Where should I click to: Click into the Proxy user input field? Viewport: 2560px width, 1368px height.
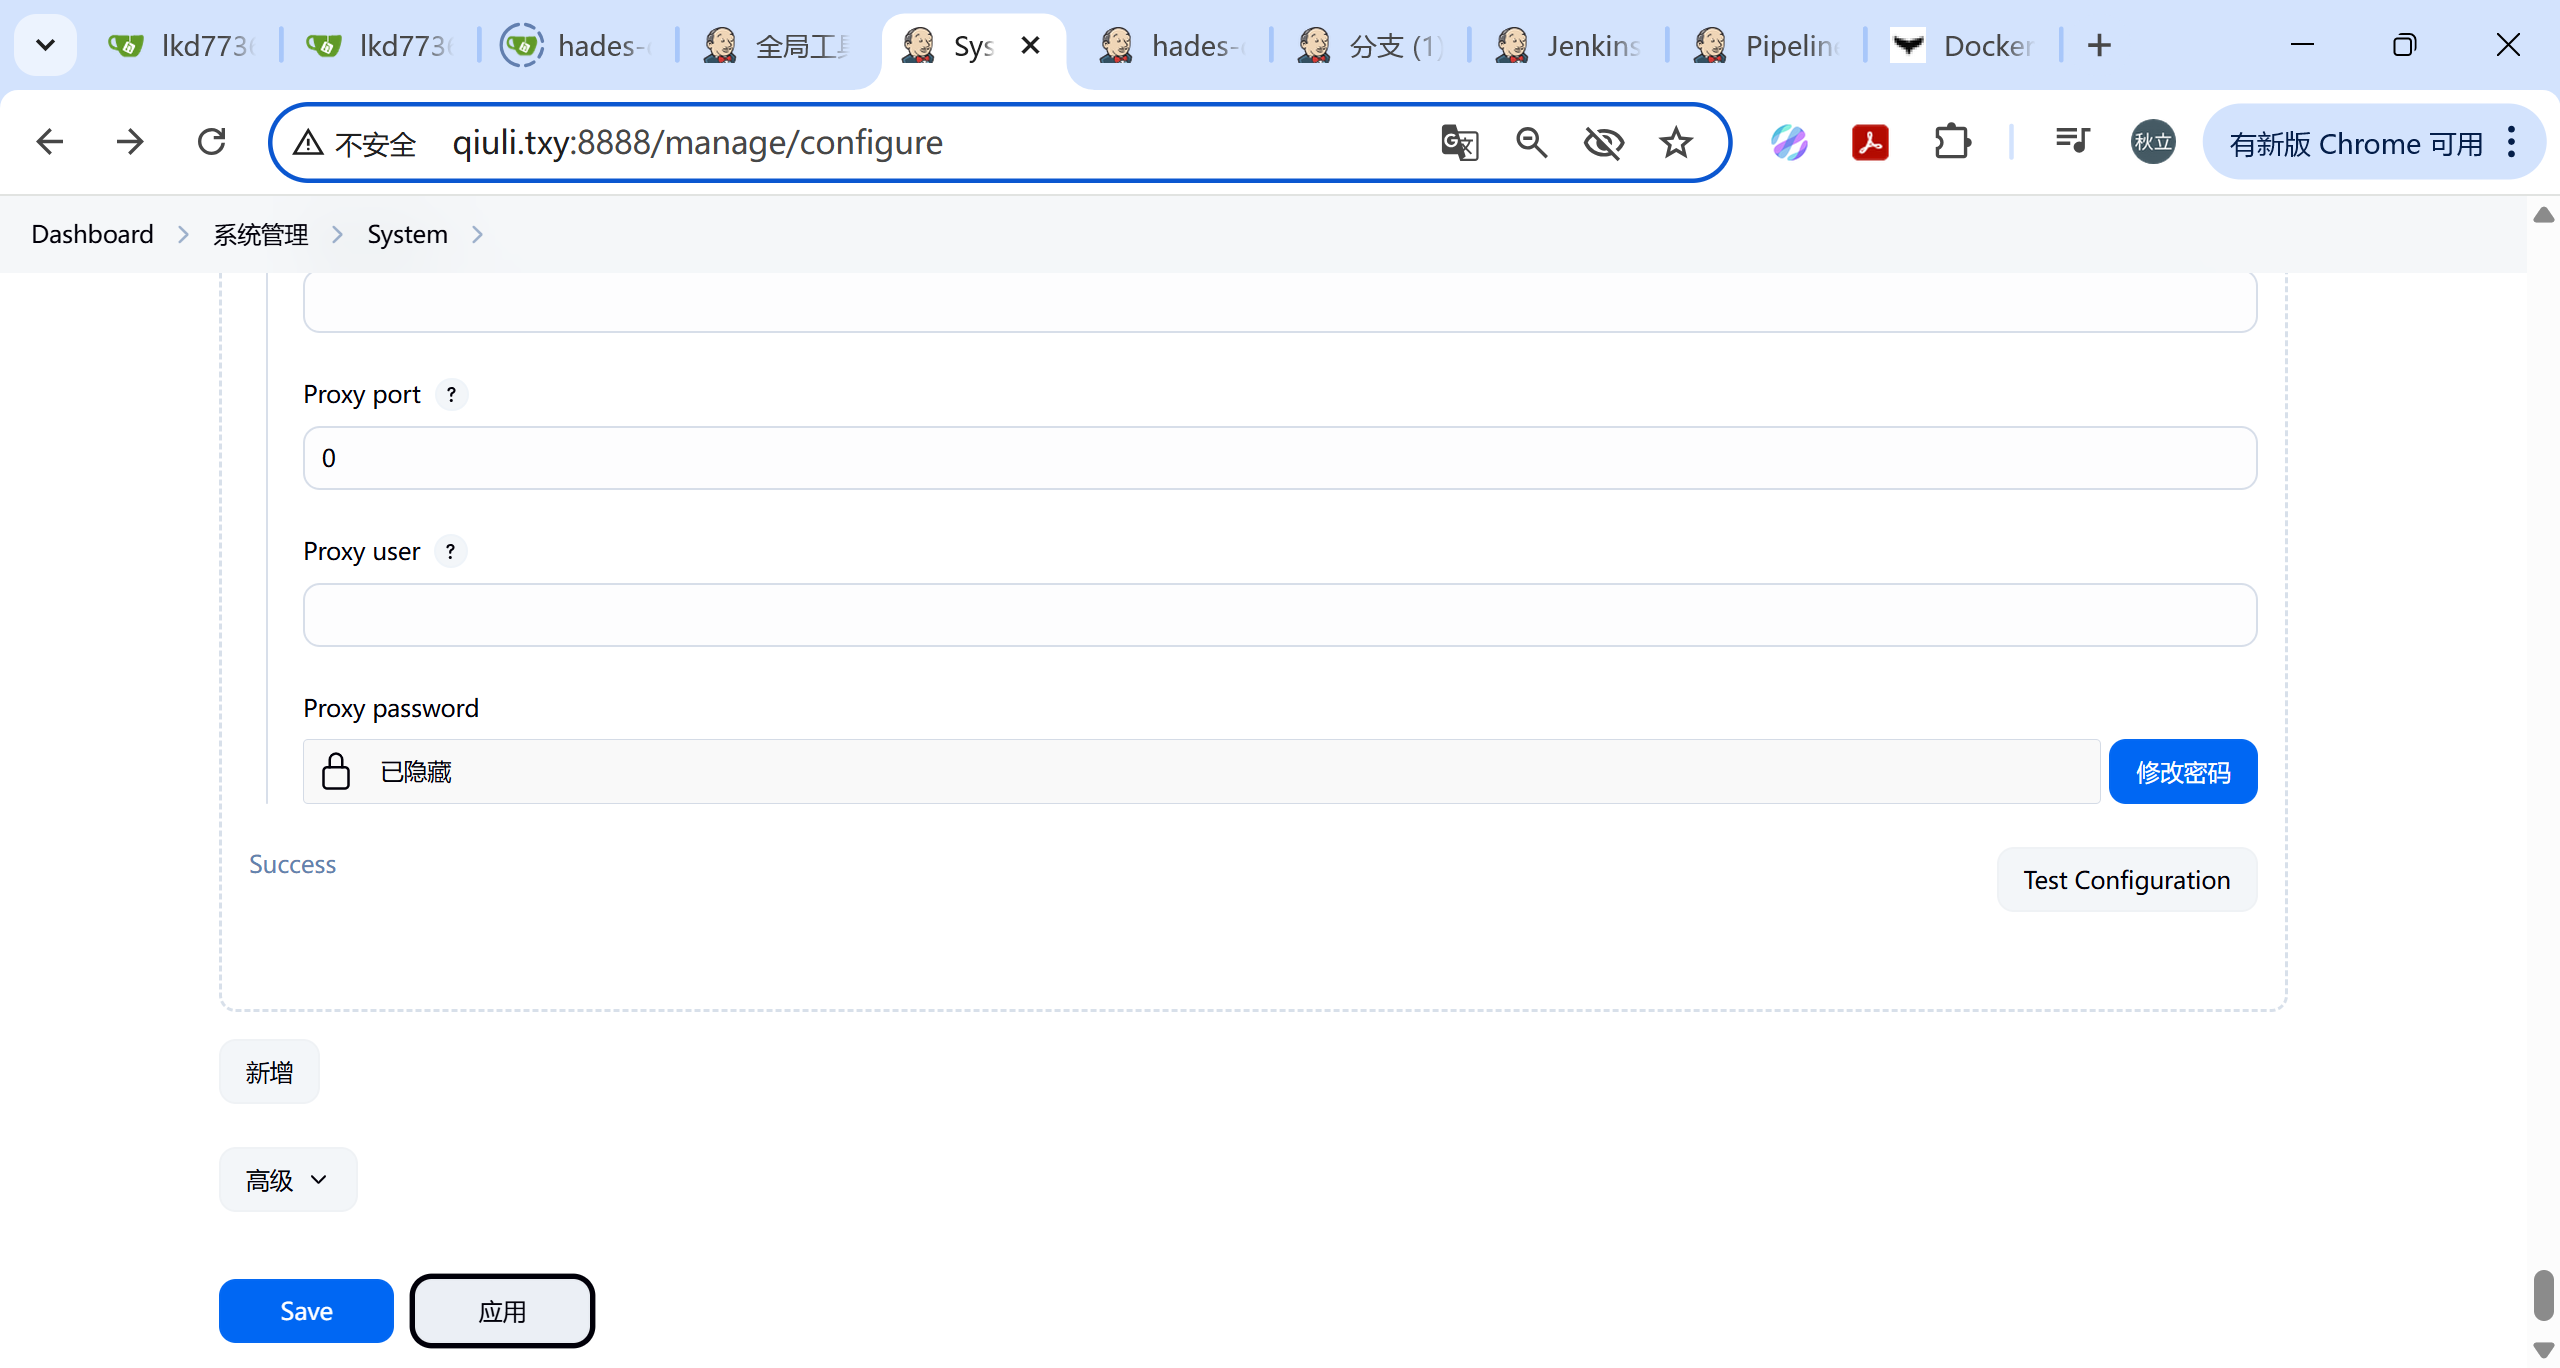[x=1279, y=615]
